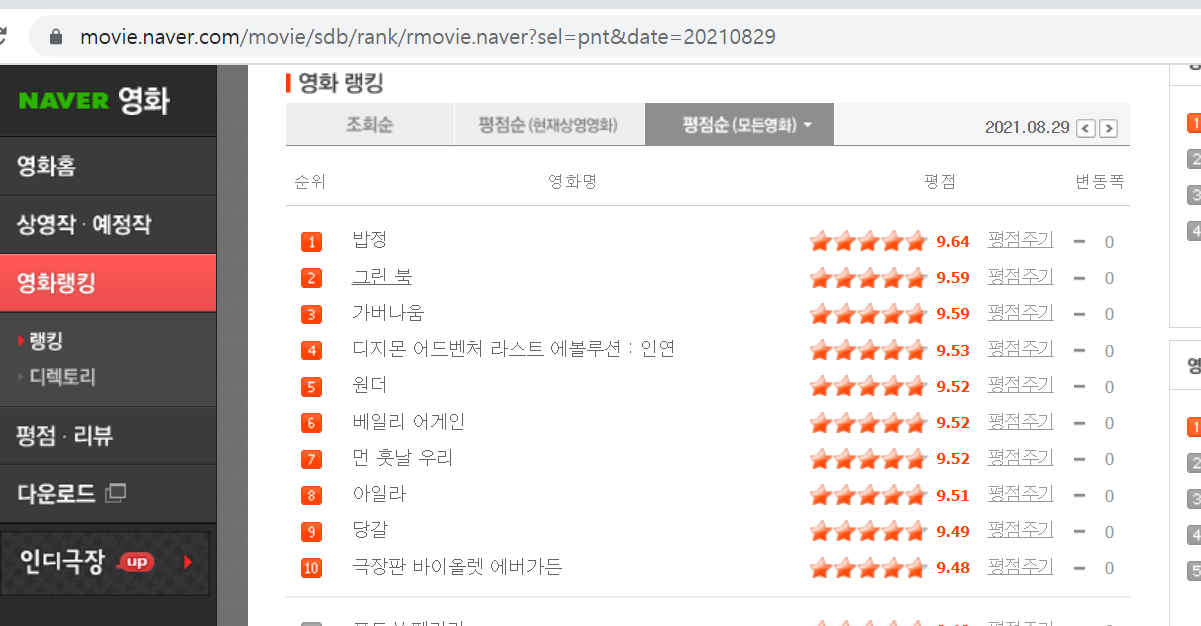Click 랭킹 submenu link
The height and width of the screenshot is (626, 1201).
tap(46, 341)
